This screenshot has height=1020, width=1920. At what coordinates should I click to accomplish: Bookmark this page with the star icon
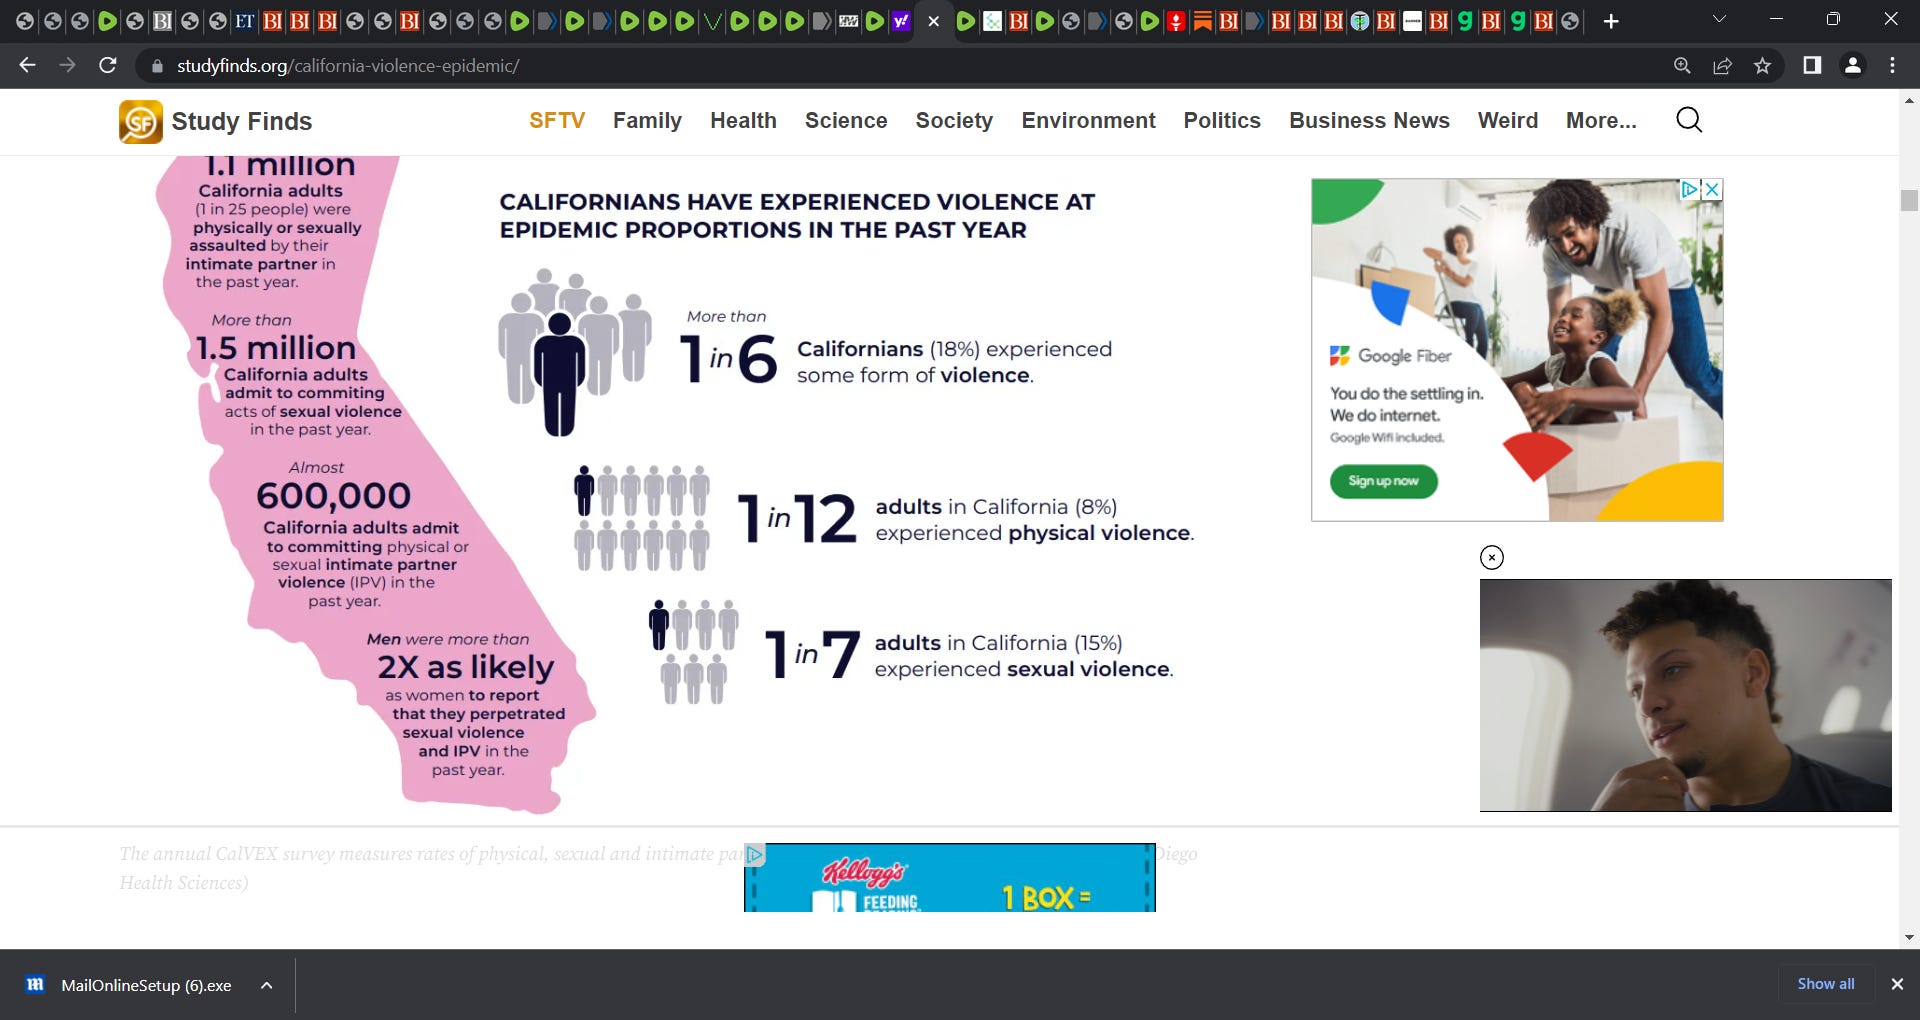[1762, 66]
